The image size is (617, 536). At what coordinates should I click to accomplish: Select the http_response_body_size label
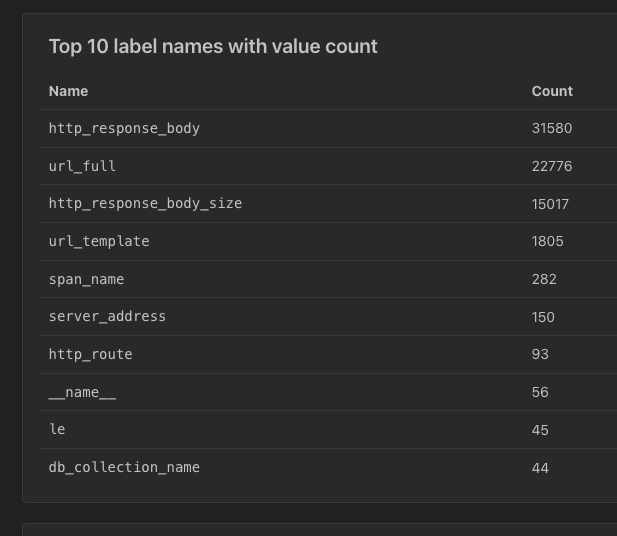point(145,203)
